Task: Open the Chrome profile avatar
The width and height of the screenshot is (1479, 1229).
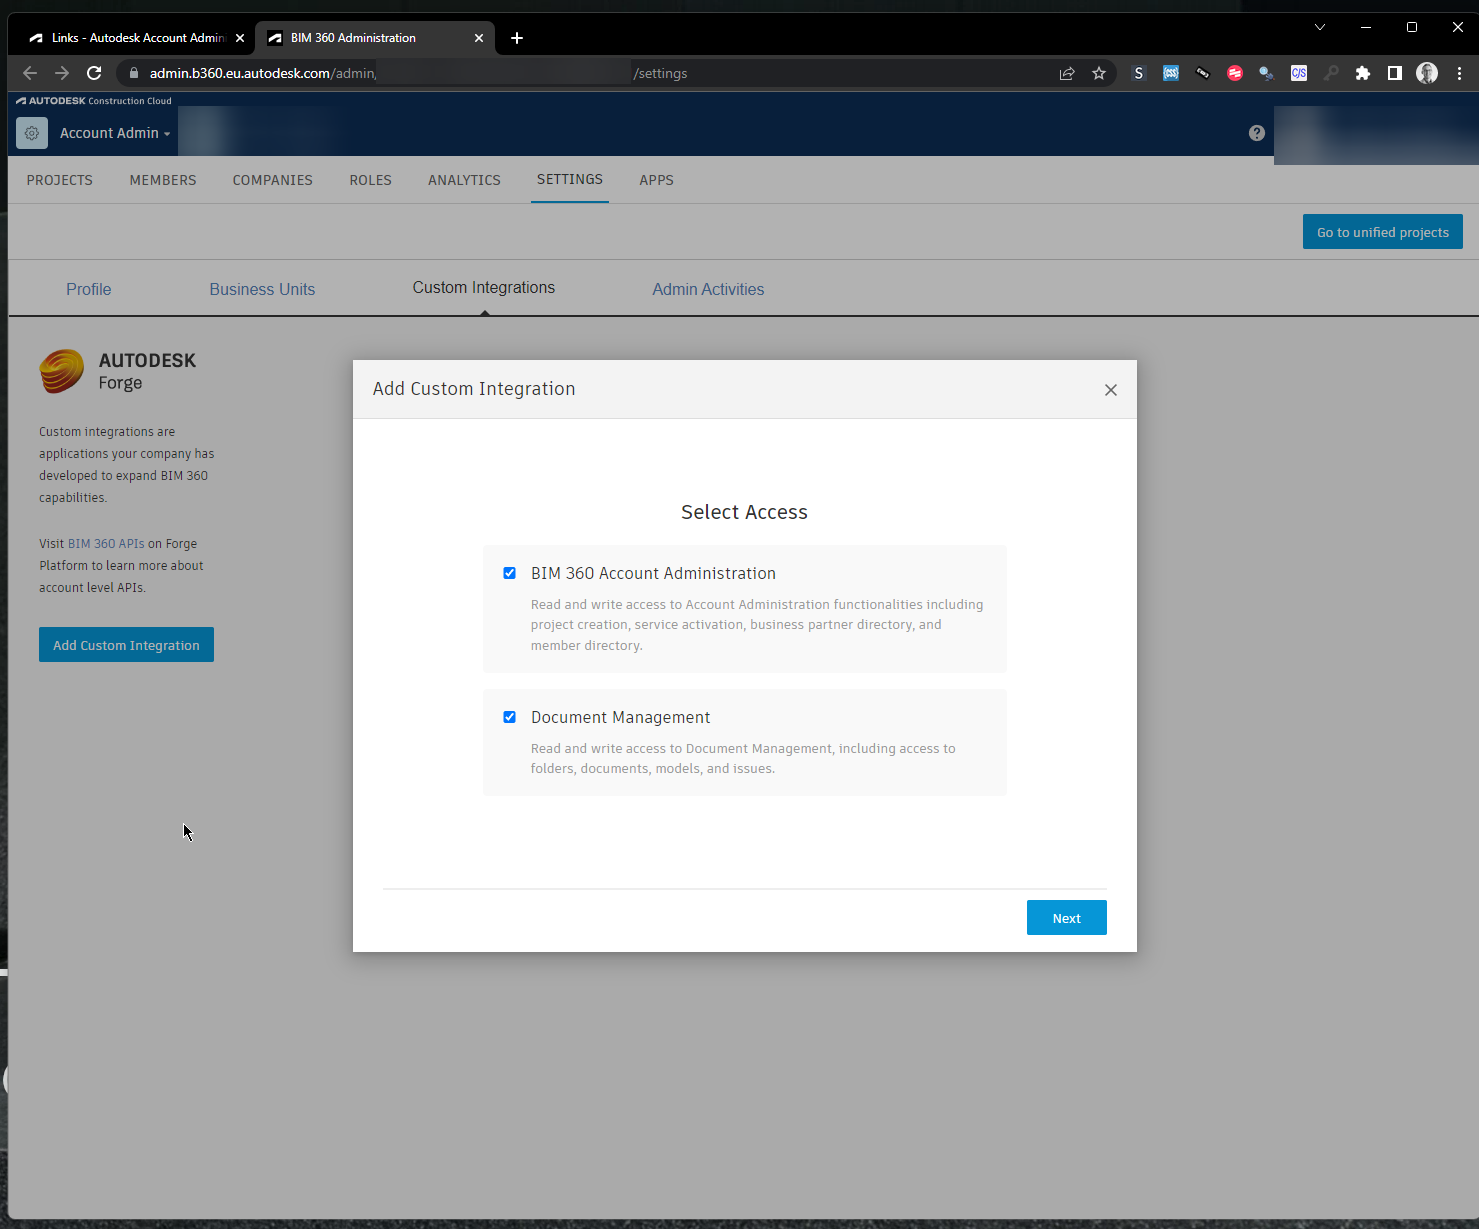Action: click(1427, 73)
